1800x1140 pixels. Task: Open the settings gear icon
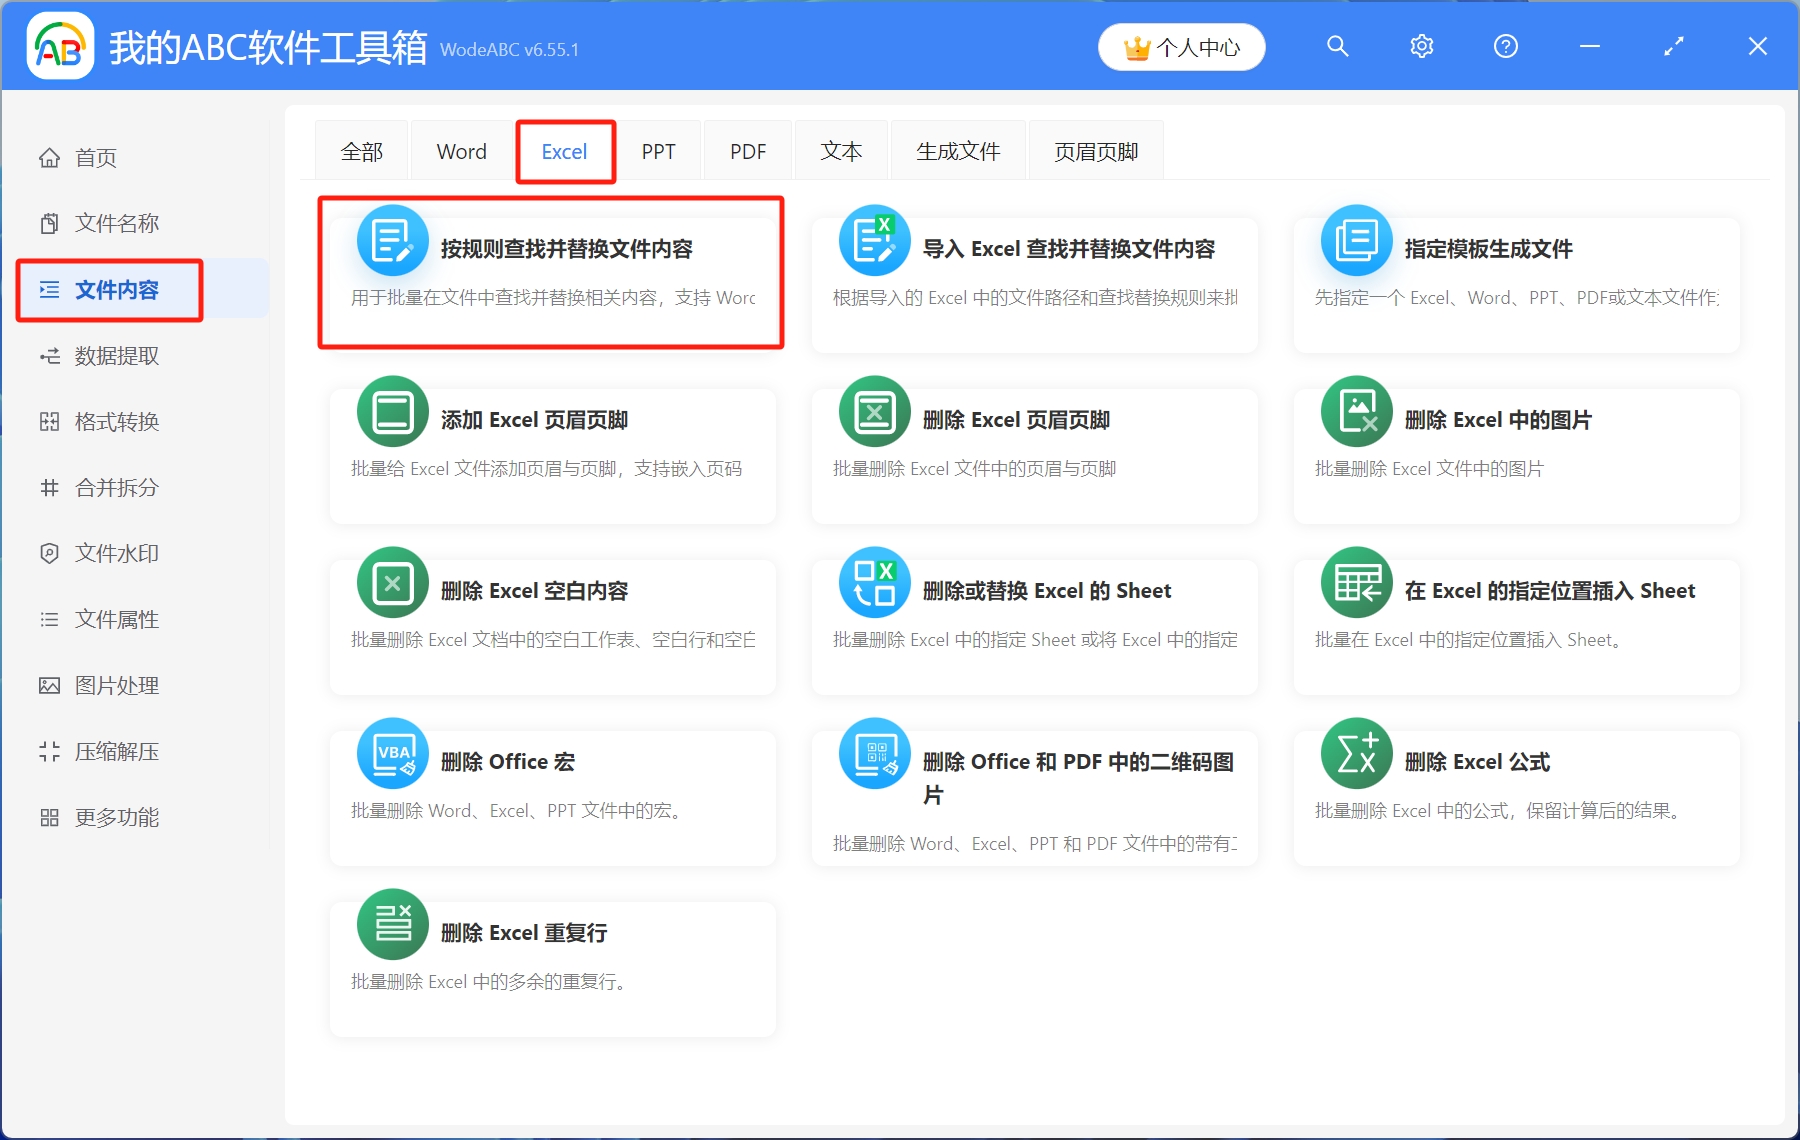point(1421,46)
